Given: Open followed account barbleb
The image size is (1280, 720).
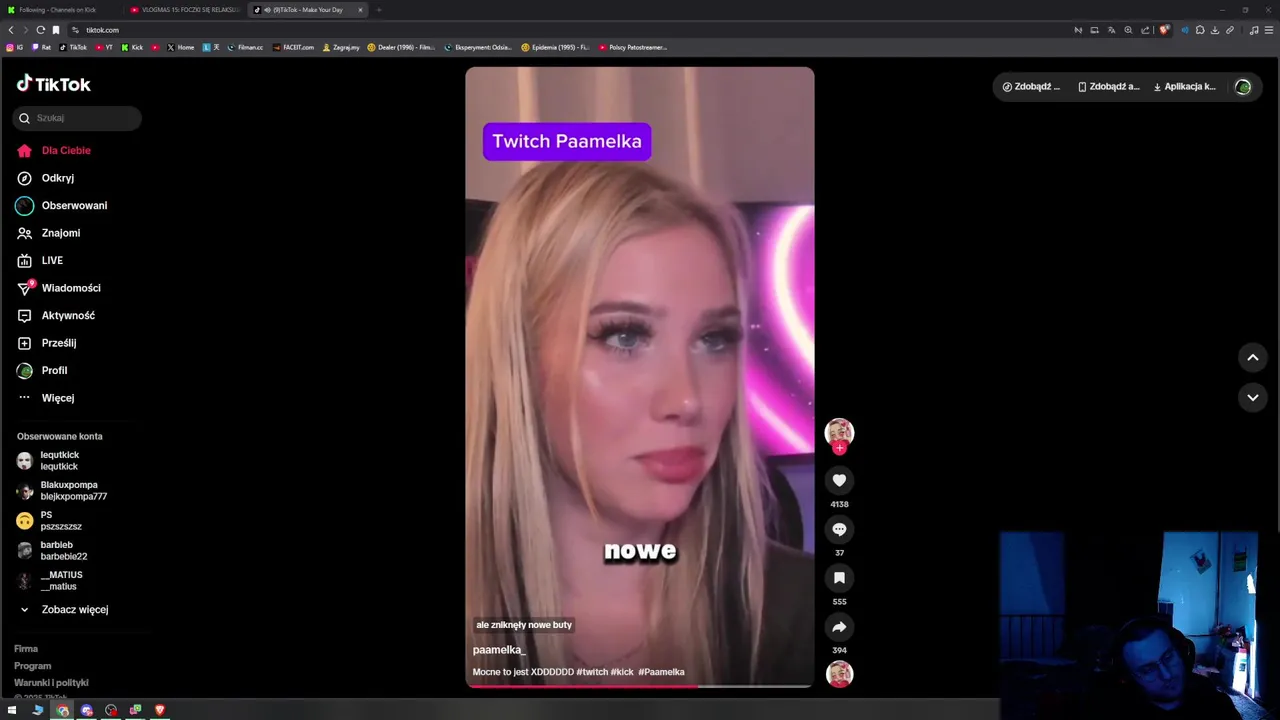Looking at the screenshot, I should [52, 551].
